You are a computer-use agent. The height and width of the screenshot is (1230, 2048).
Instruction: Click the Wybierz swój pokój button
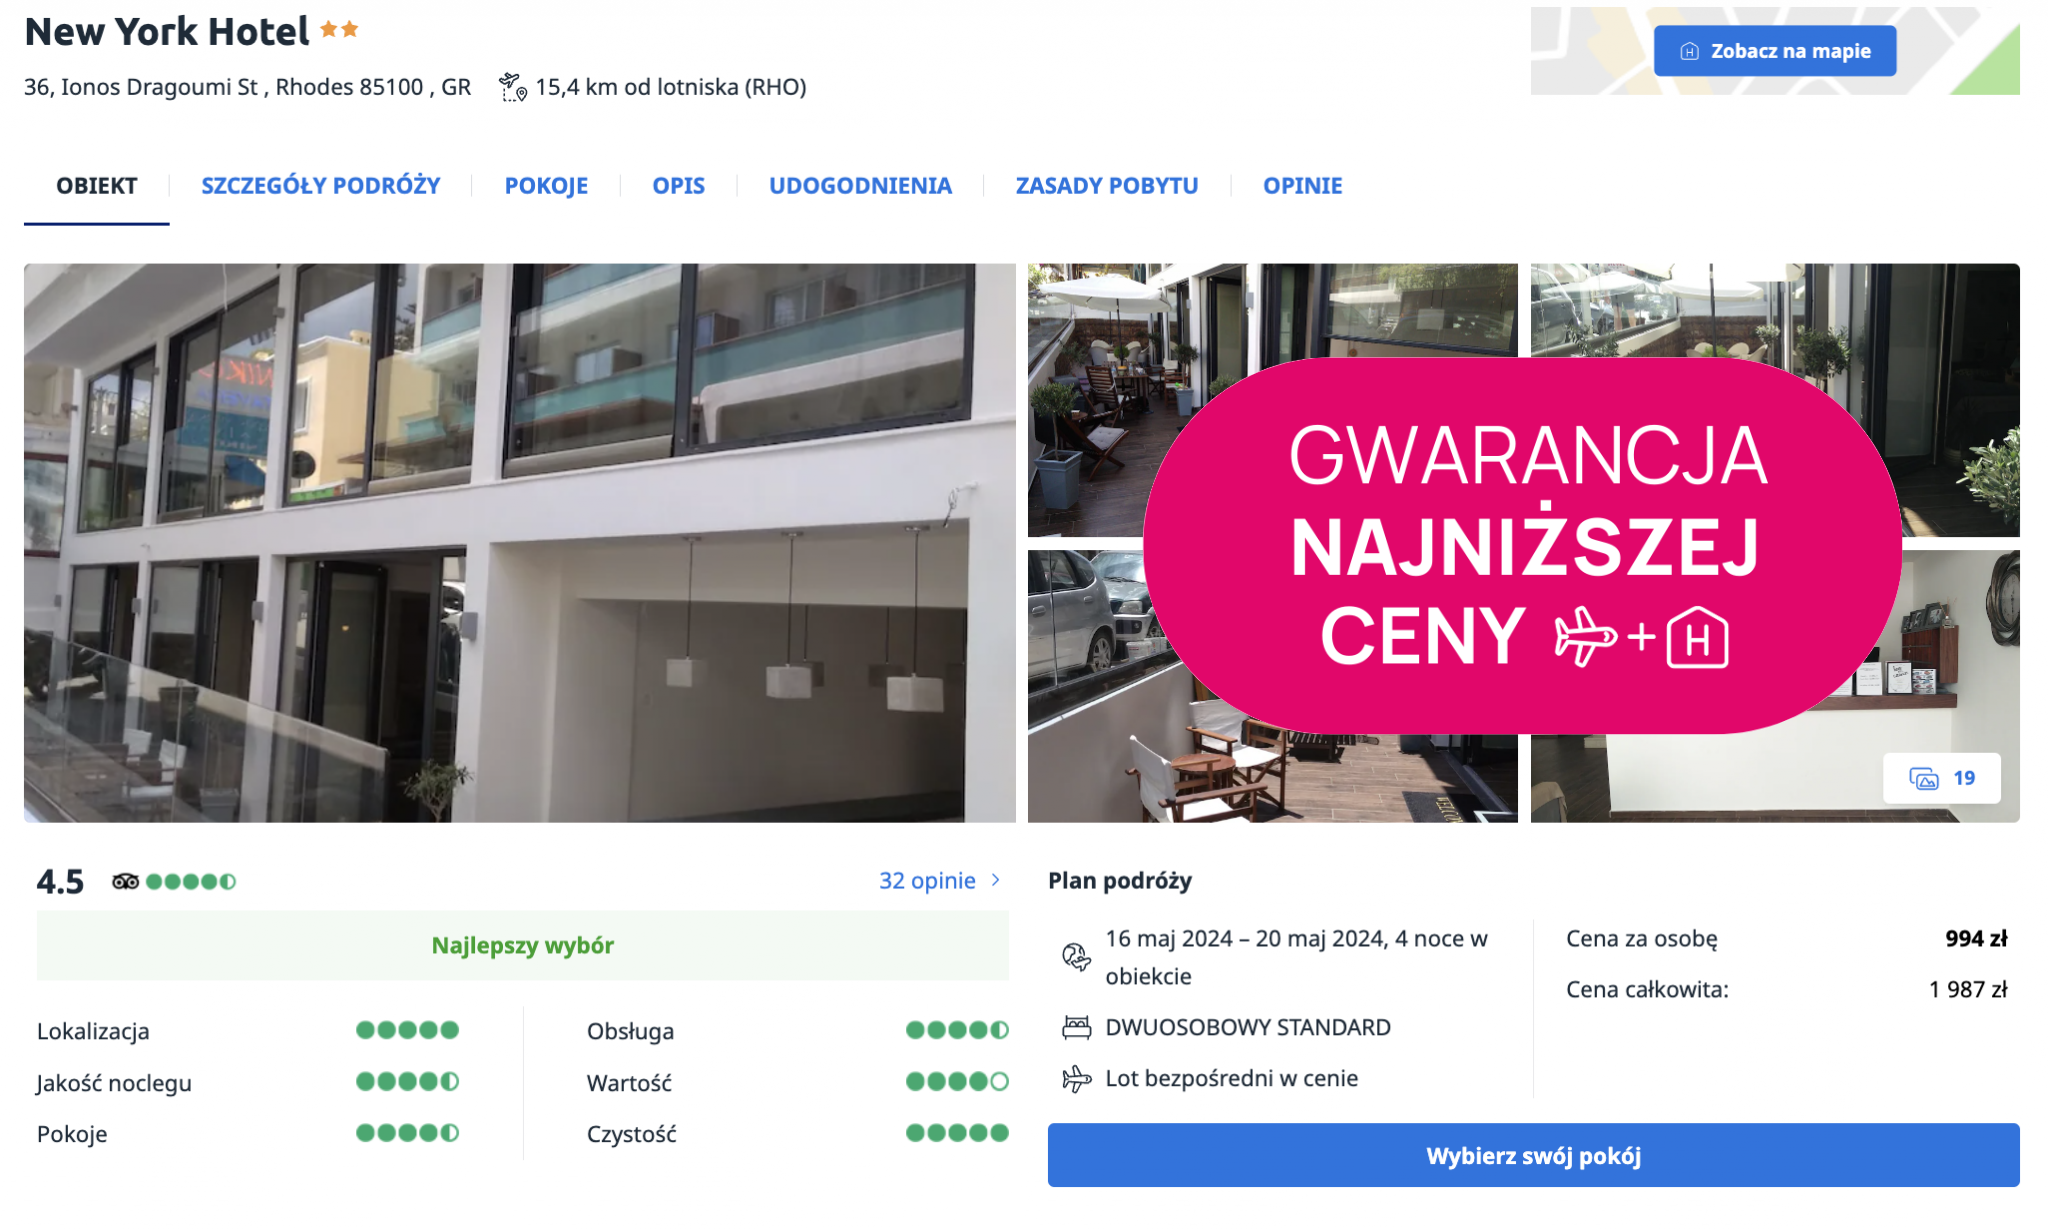pyautogui.click(x=1533, y=1155)
